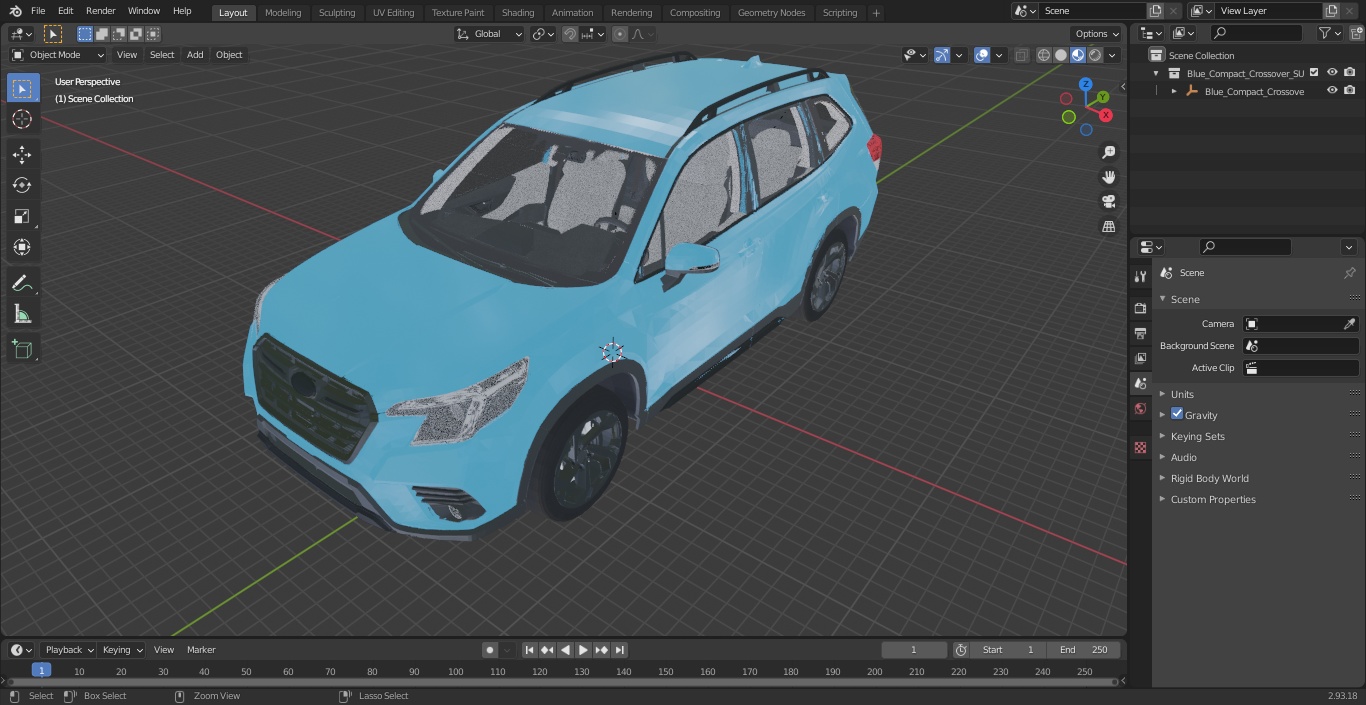The width and height of the screenshot is (1366, 705).
Task: Activate the Scale tool
Action: point(22,216)
